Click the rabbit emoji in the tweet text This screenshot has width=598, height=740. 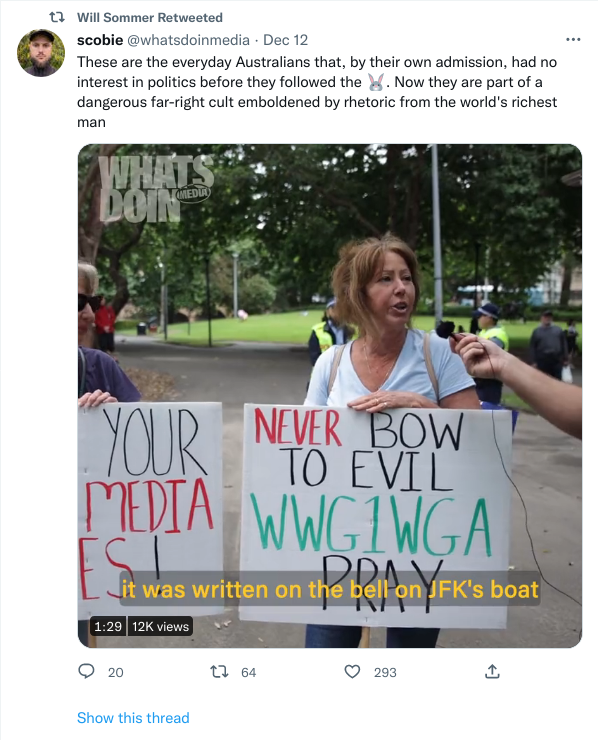(376, 83)
